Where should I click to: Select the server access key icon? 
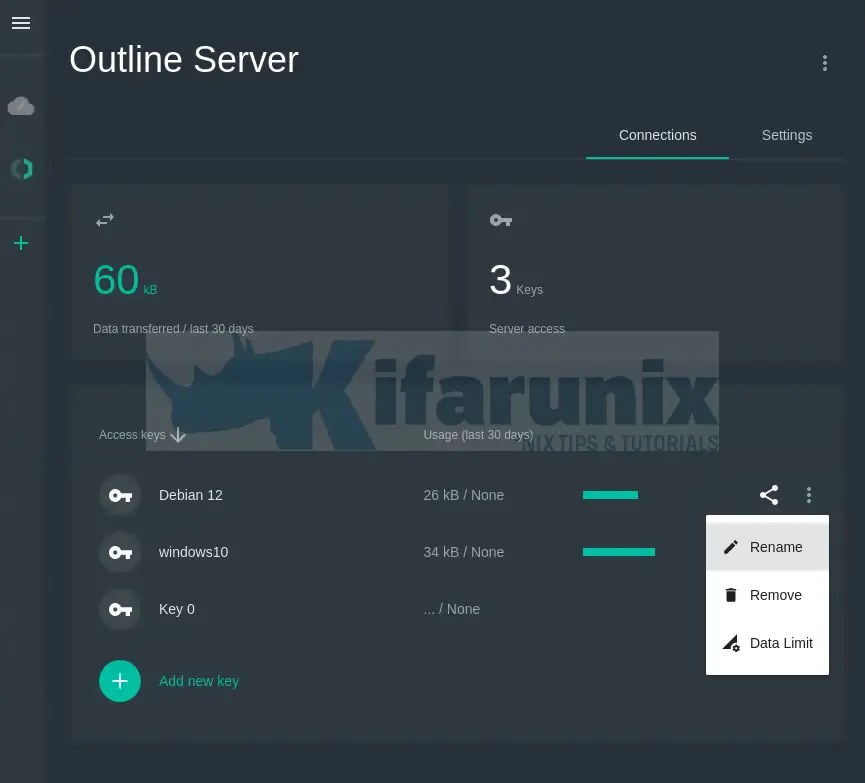pos(501,220)
